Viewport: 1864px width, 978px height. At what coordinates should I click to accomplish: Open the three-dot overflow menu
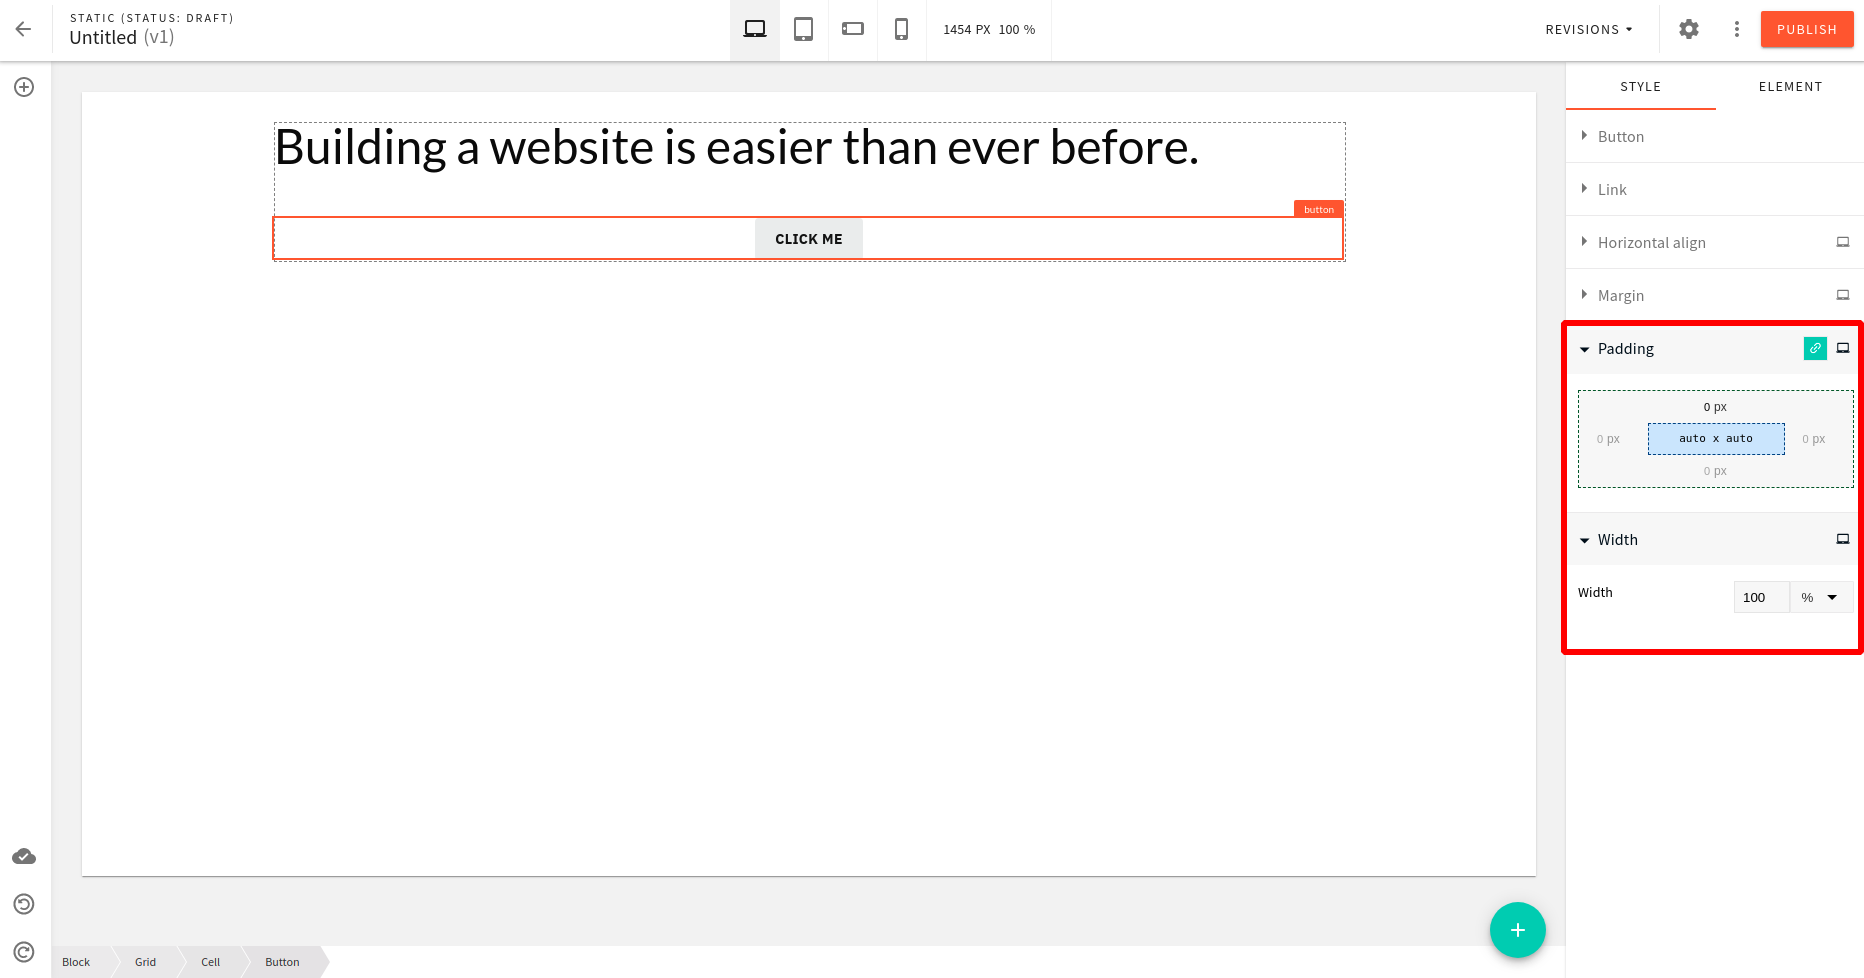1736,29
